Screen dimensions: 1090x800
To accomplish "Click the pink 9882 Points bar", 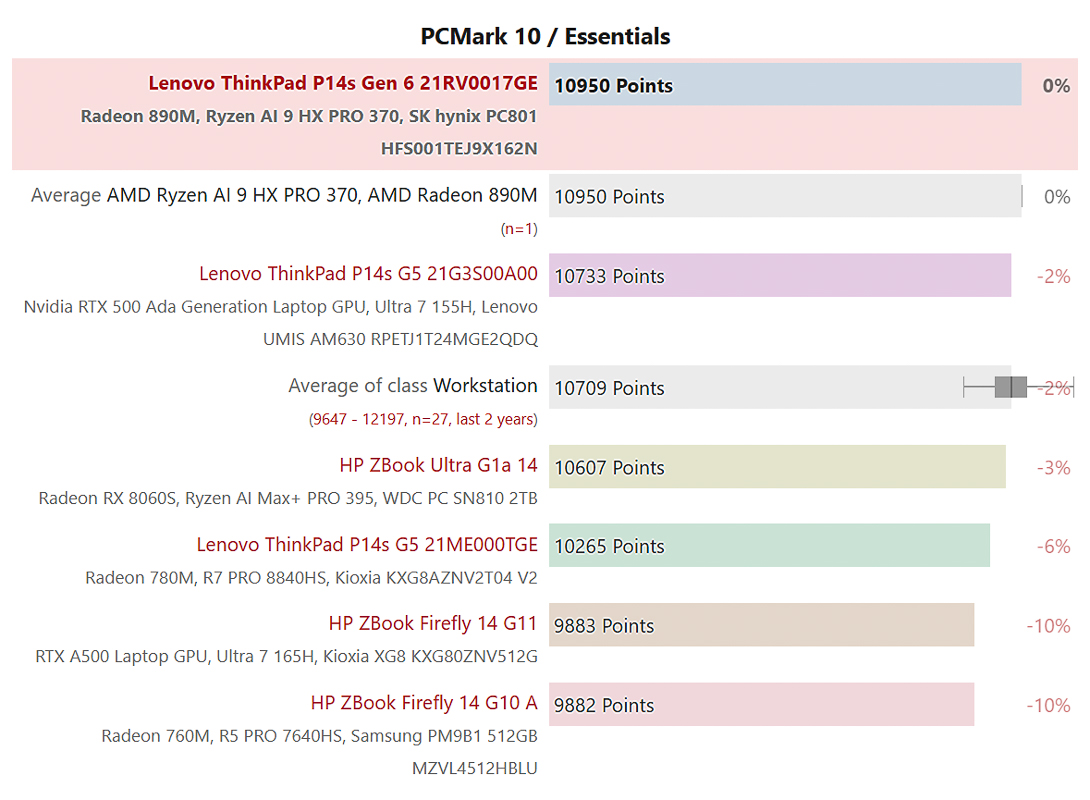I will click(761, 704).
